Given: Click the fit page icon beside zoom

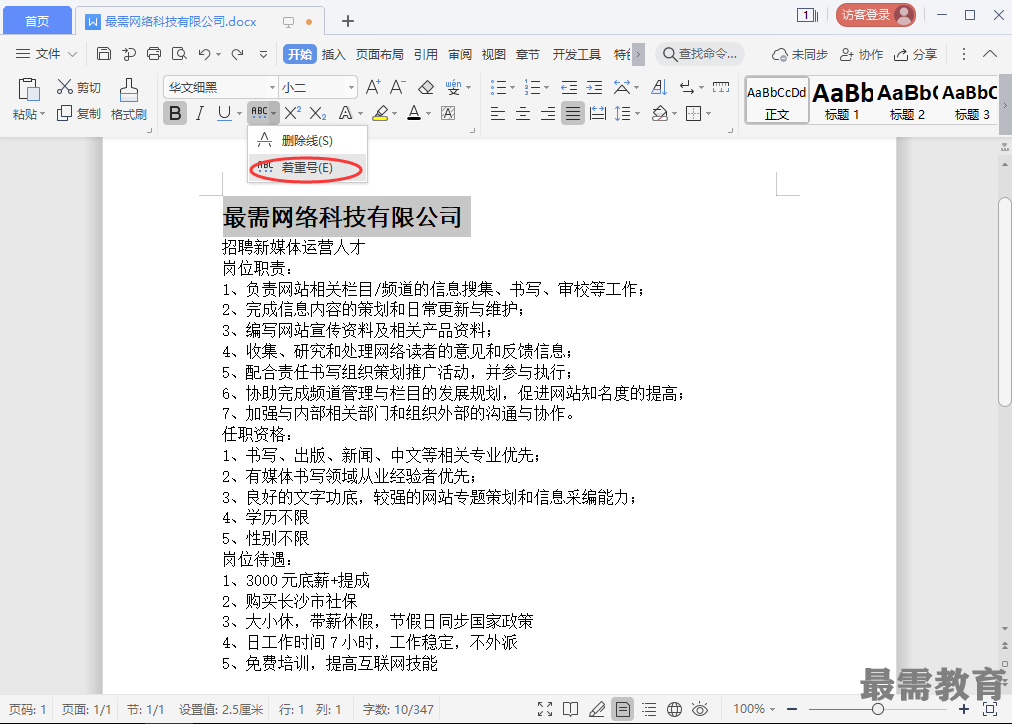Looking at the screenshot, I should tap(989, 709).
